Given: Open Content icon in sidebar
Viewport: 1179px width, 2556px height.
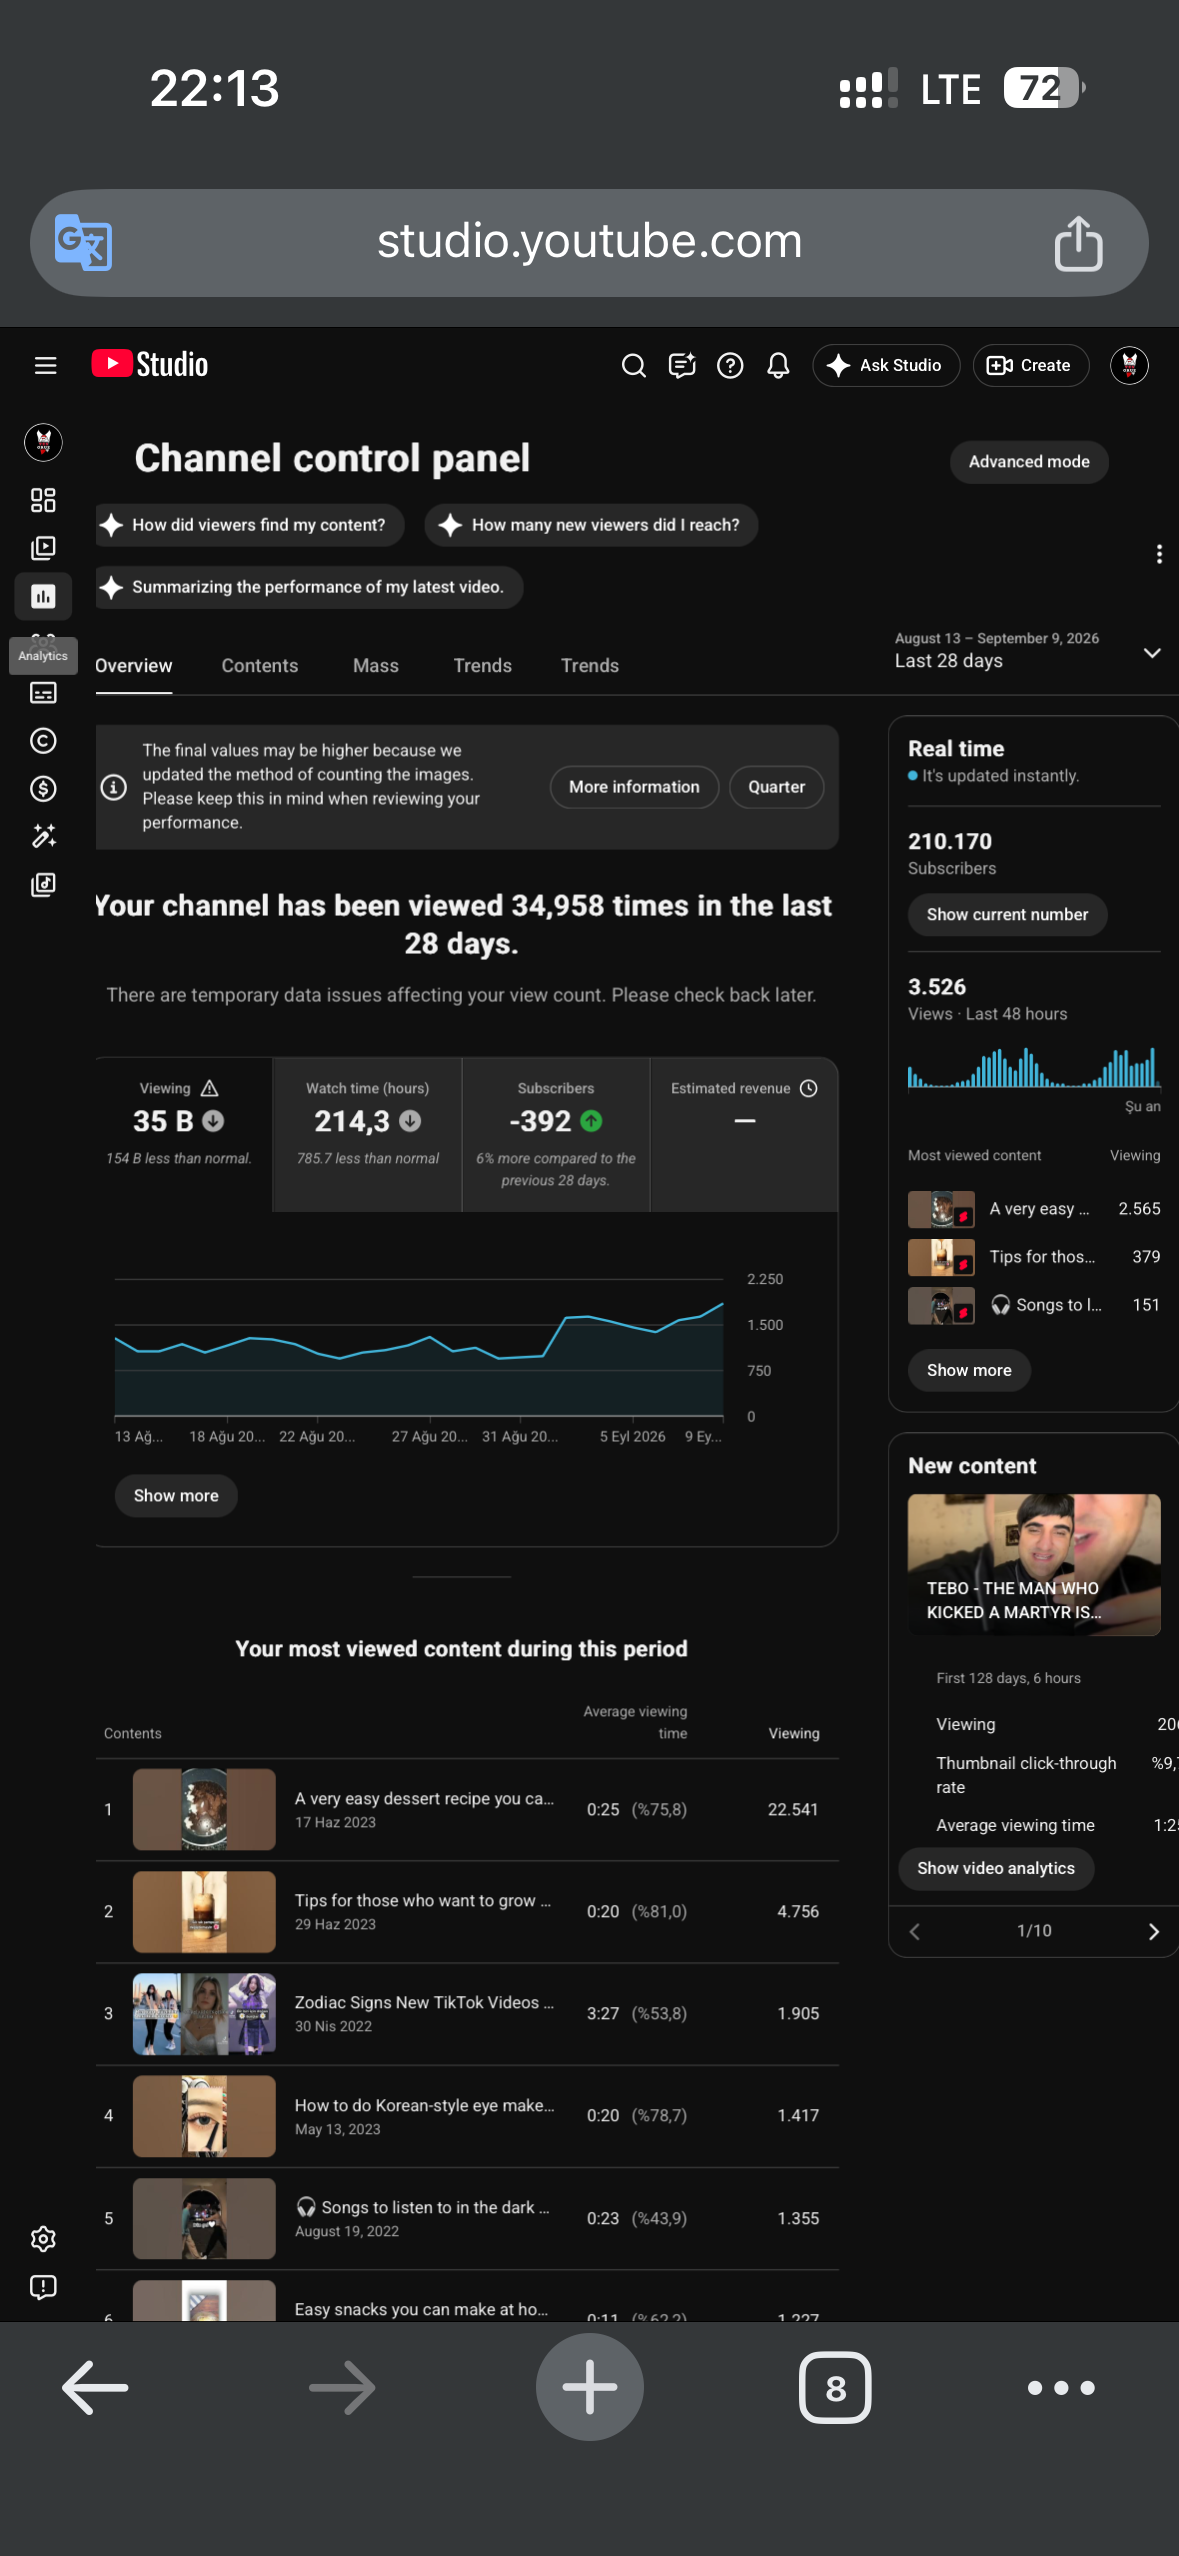Looking at the screenshot, I should point(43,548).
